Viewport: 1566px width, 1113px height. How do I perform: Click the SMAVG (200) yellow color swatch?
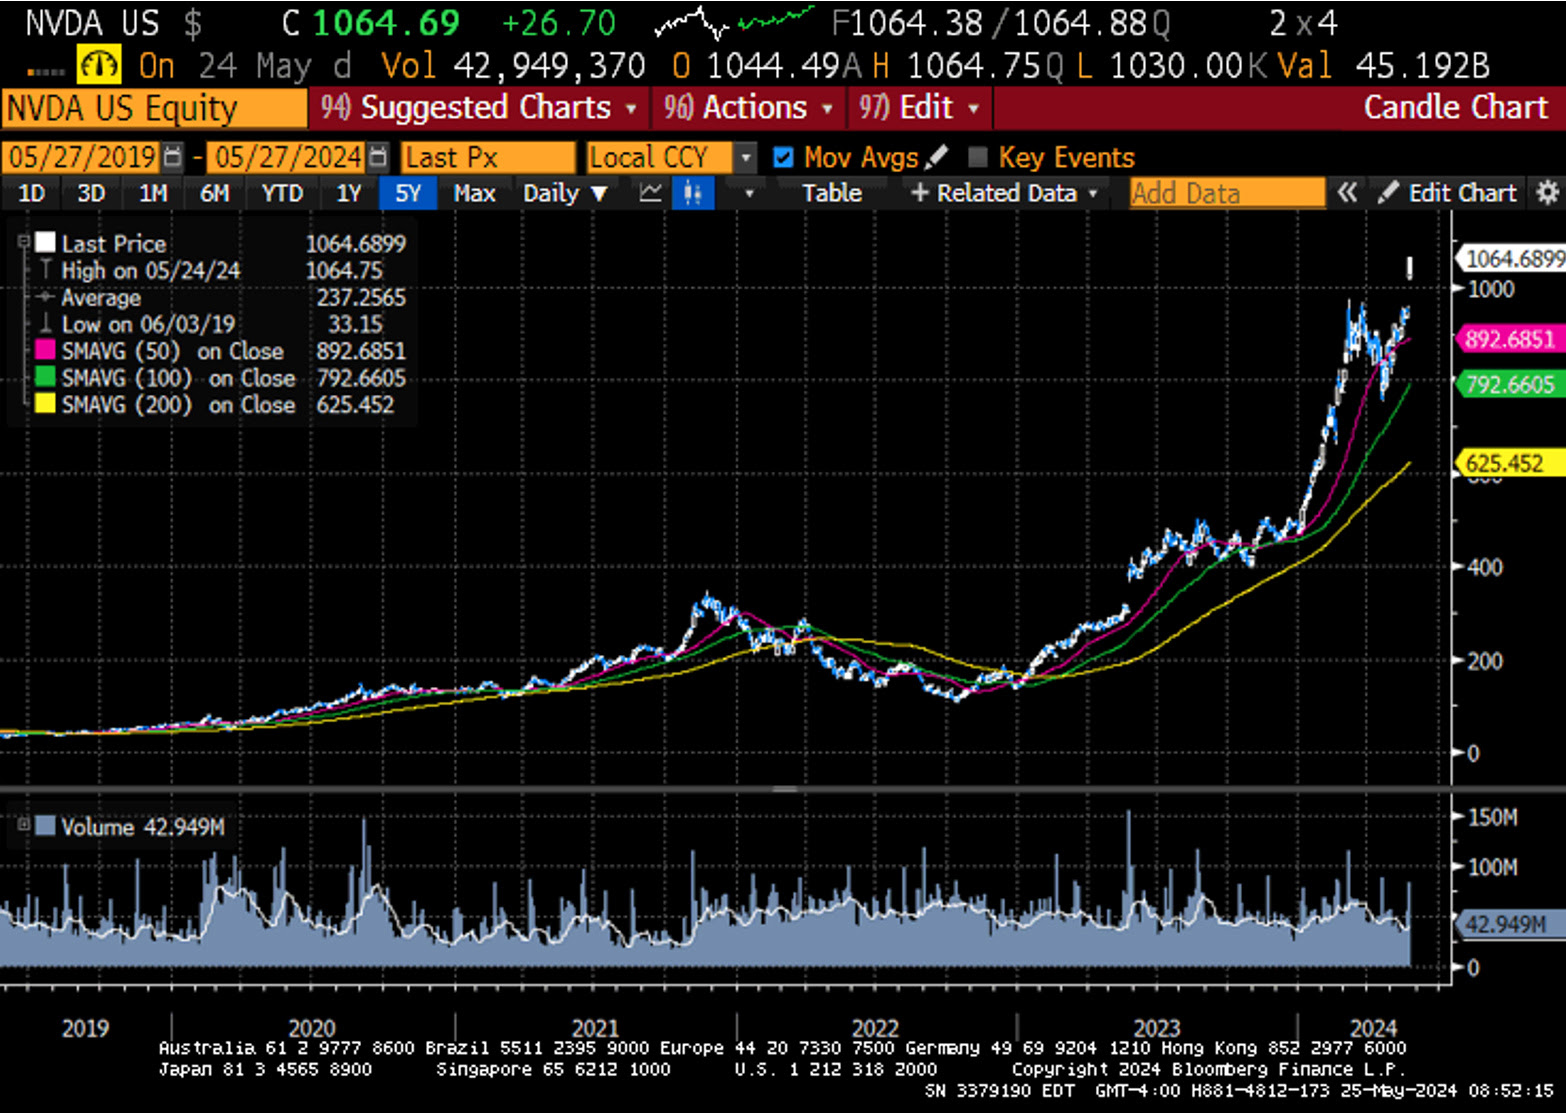(45, 404)
